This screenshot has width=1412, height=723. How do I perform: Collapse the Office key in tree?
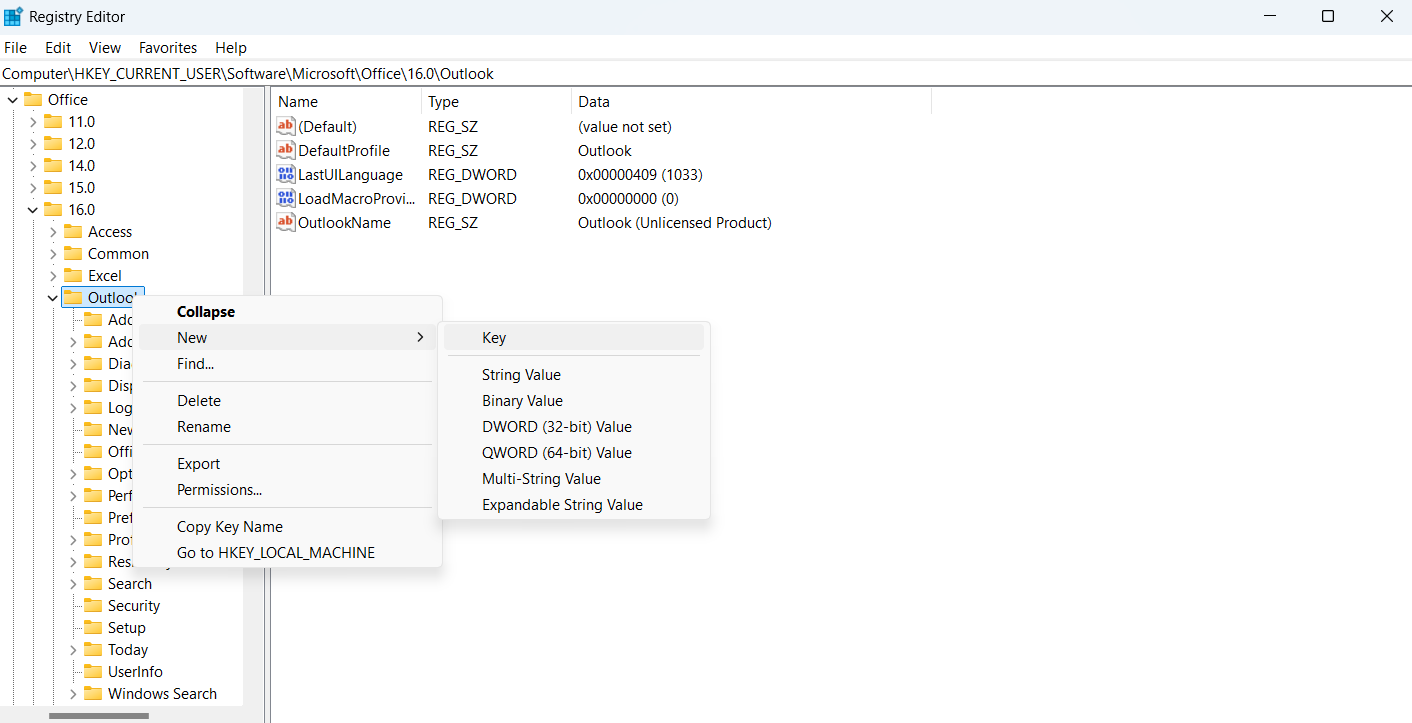click(12, 99)
